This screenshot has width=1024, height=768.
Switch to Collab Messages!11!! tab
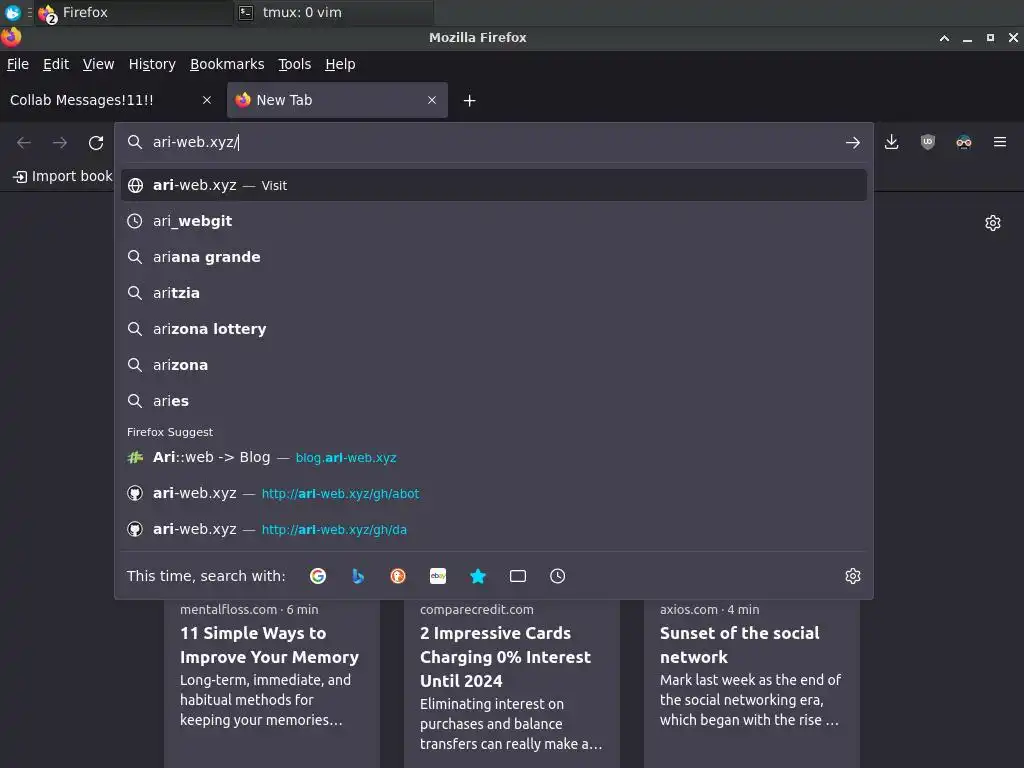coord(111,100)
